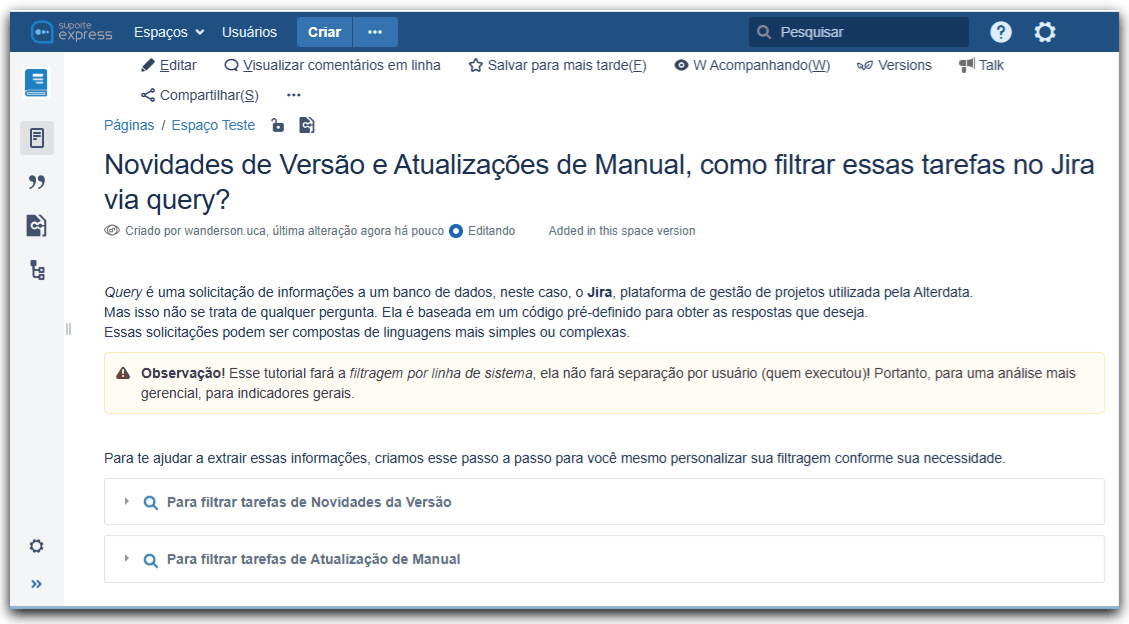This screenshot has height=624, width=1129.
Task: Click the Editando status indicator
Action: pyautogui.click(x=482, y=231)
